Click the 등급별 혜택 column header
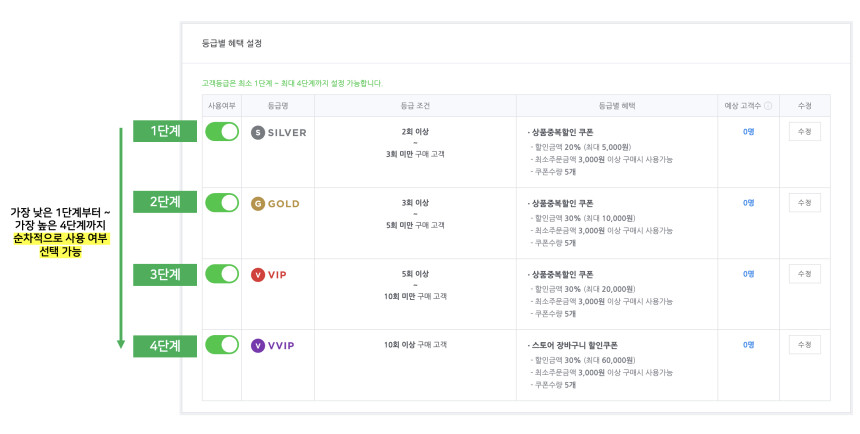This screenshot has width=860, height=434. point(617,106)
